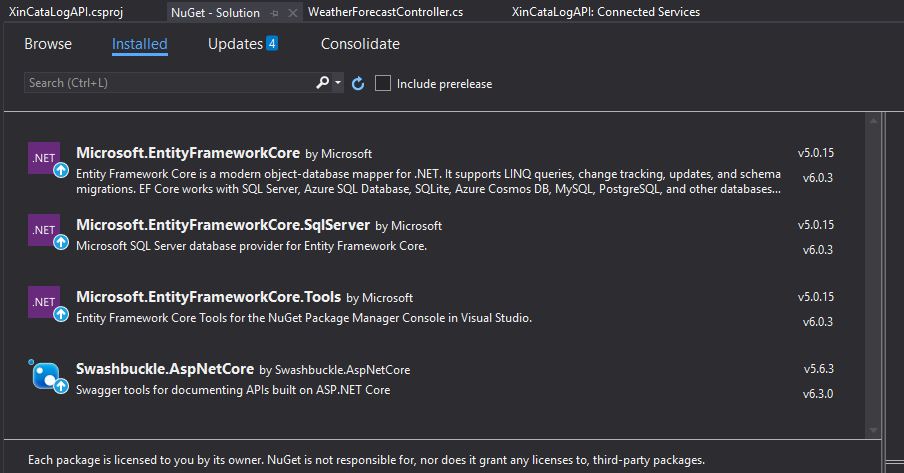The height and width of the screenshot is (473, 904).
Task: Pin the NuGet - Solution tab
Action: (275, 13)
